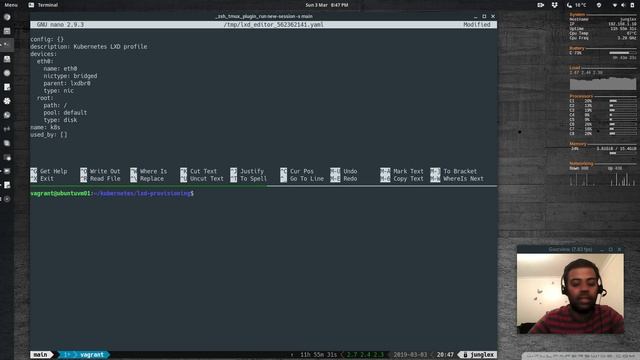Click the Cut Text shortcut in nano
The height and width of the screenshot is (360, 640).
(x=199, y=171)
